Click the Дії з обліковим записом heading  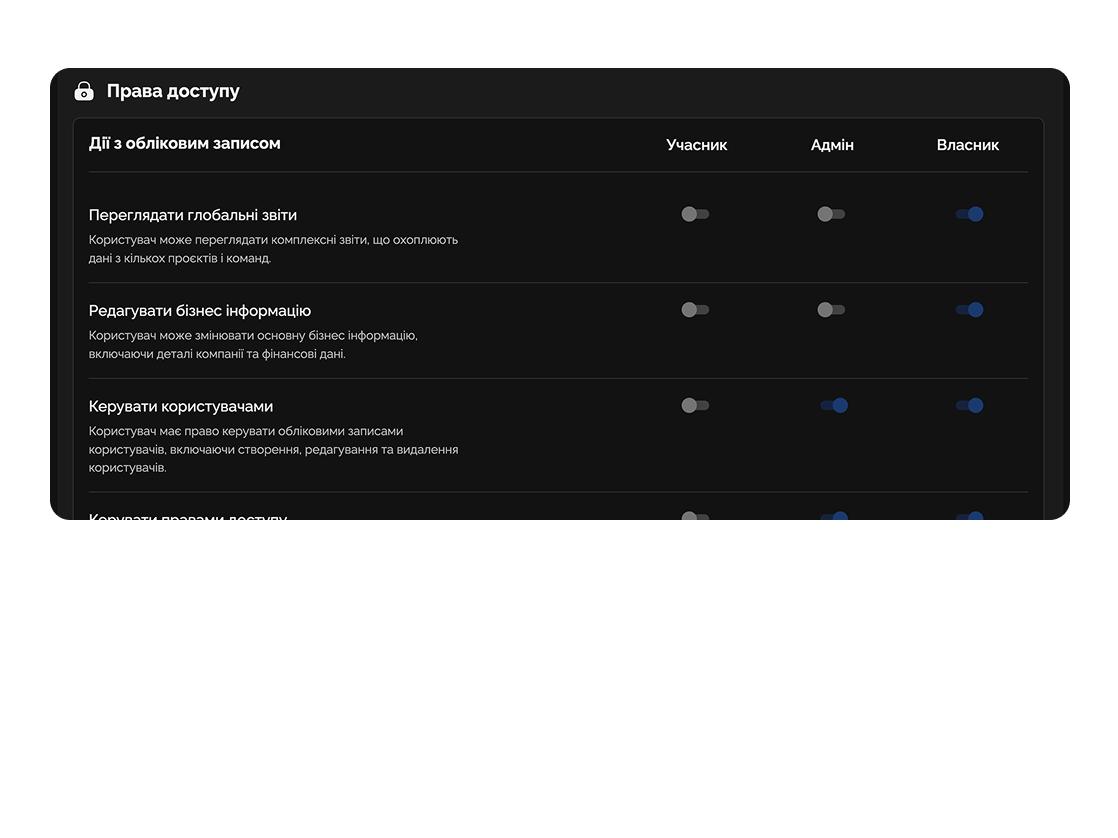click(x=185, y=144)
